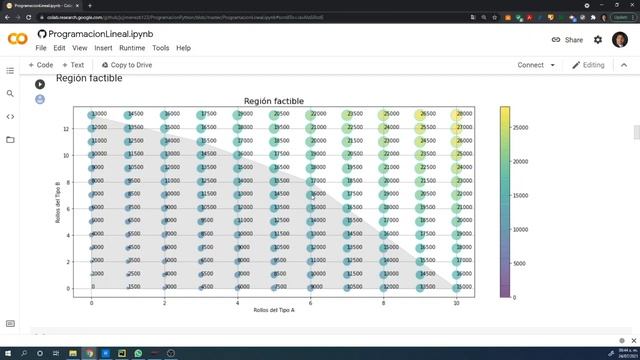Open the user account avatar in Colab
The image size is (640, 360).
coord(620,40)
